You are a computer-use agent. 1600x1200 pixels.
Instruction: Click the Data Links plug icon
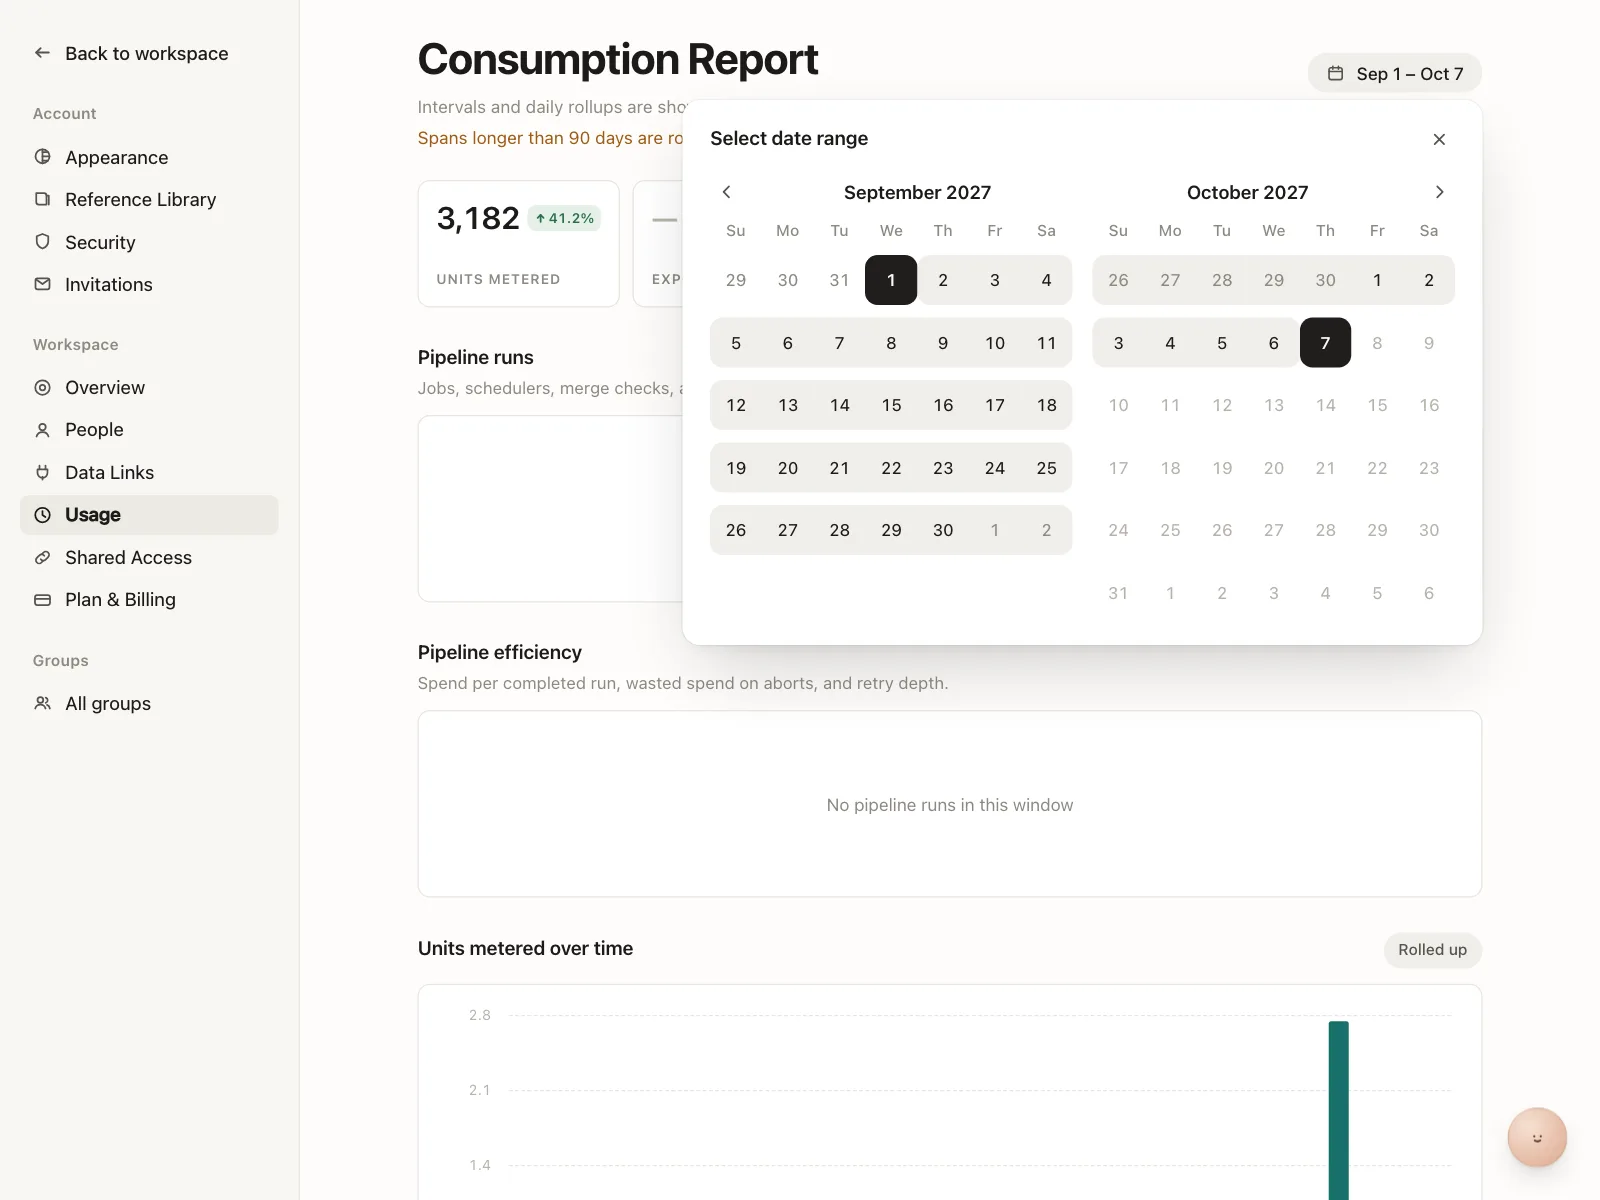pyautogui.click(x=42, y=472)
